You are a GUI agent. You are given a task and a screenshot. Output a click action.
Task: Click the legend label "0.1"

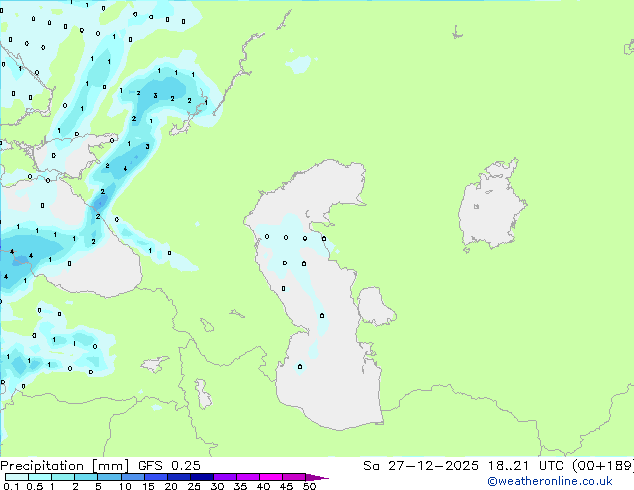click(x=12, y=486)
